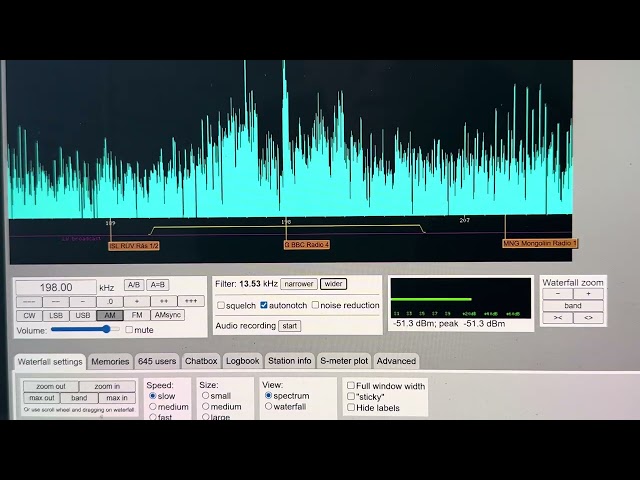
Task: Click the max out button
Action: (x=42, y=398)
